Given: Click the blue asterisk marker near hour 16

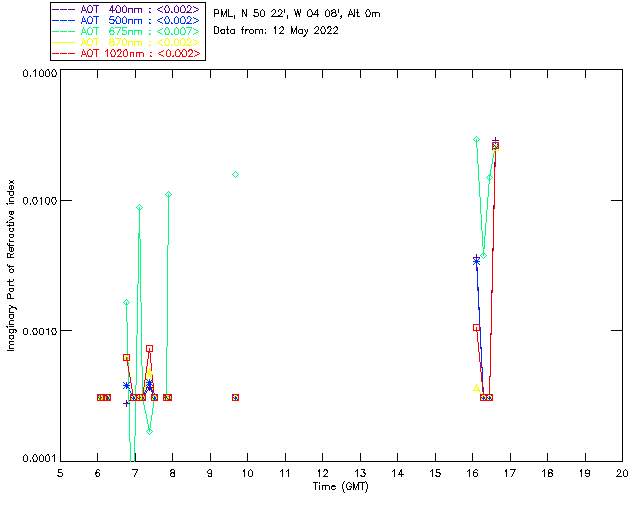Looking at the screenshot, I should [x=476, y=262].
